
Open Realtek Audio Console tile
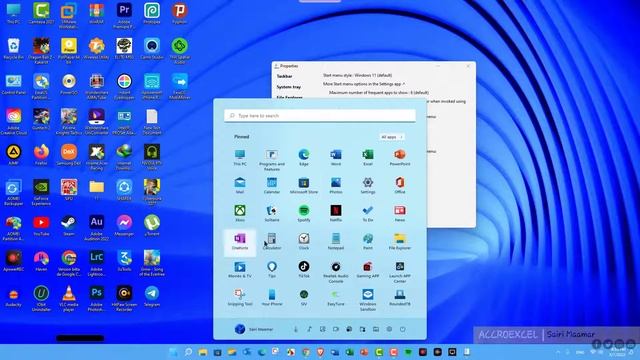[336, 272]
